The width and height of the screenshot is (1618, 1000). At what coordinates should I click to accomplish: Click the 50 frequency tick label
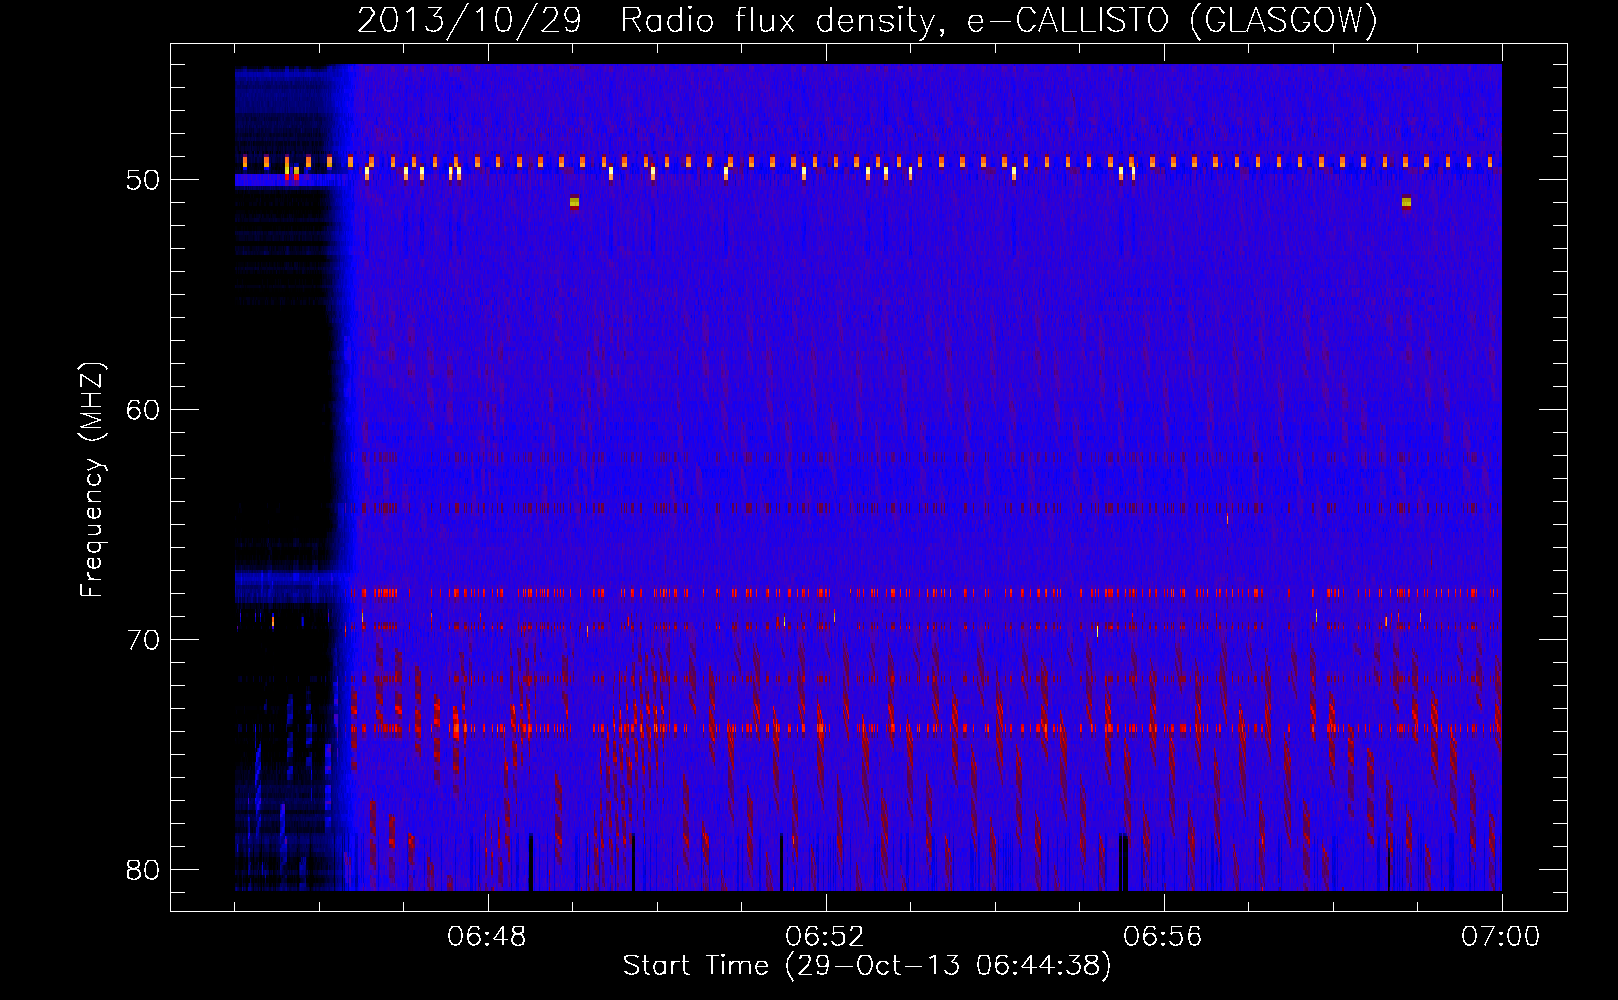[143, 180]
